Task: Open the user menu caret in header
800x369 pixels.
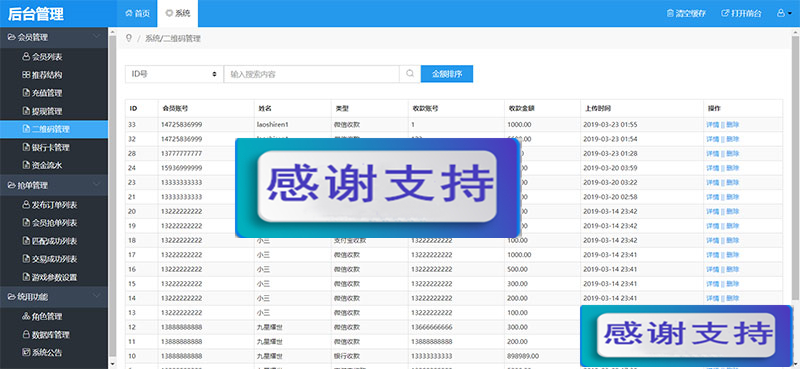Action: pos(790,14)
